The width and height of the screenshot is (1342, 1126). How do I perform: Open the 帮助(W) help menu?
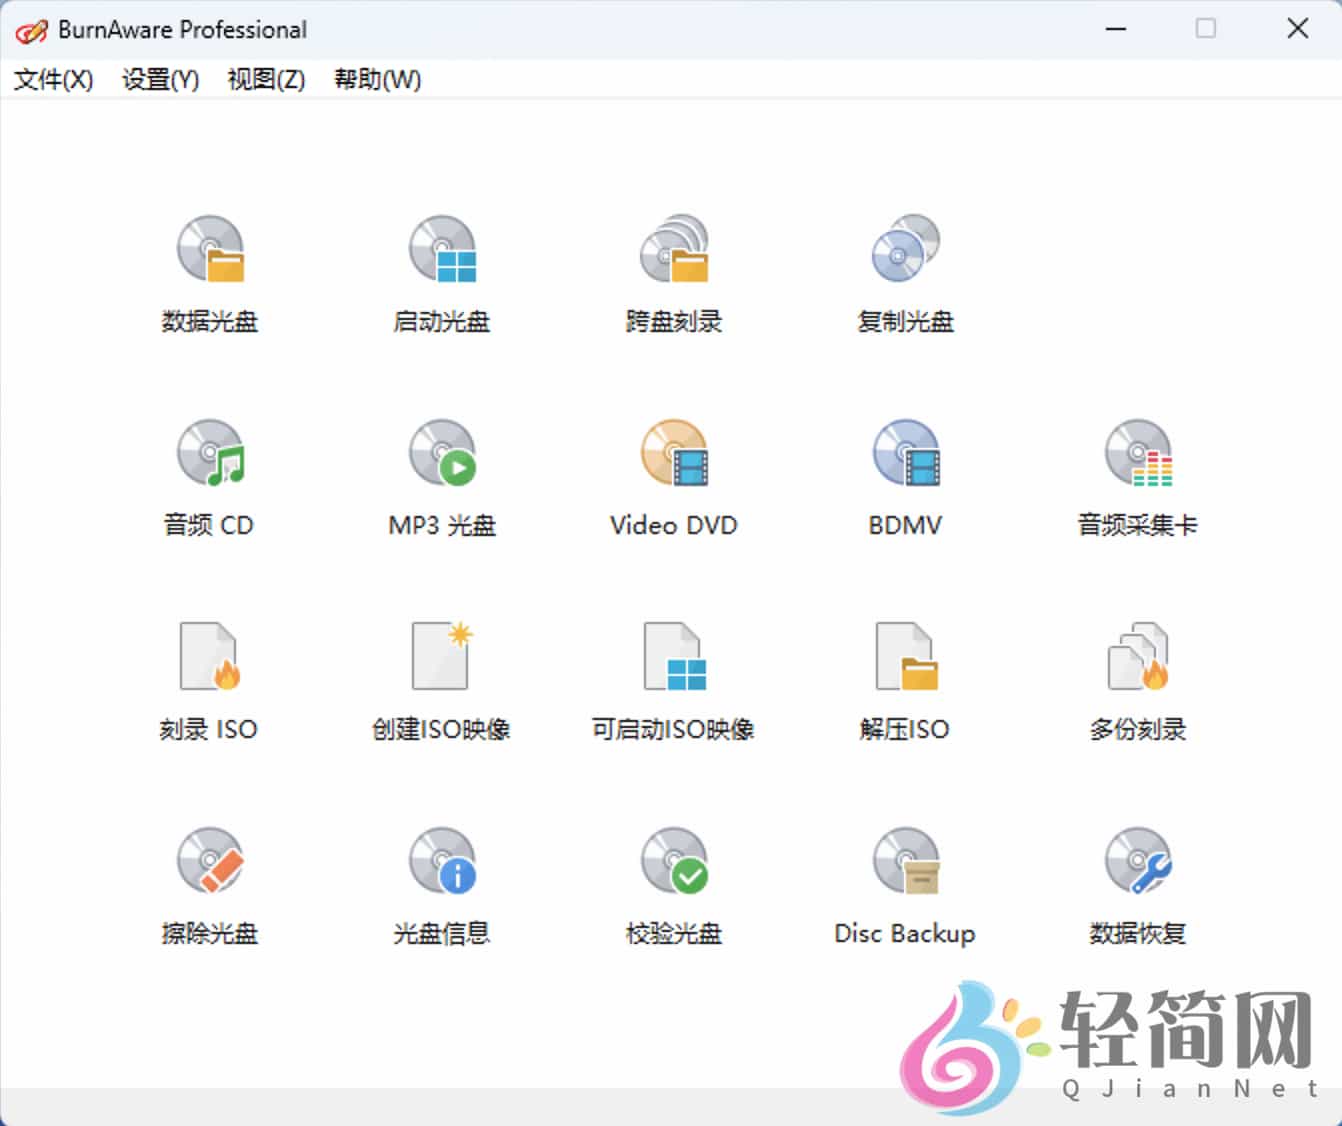click(x=377, y=79)
